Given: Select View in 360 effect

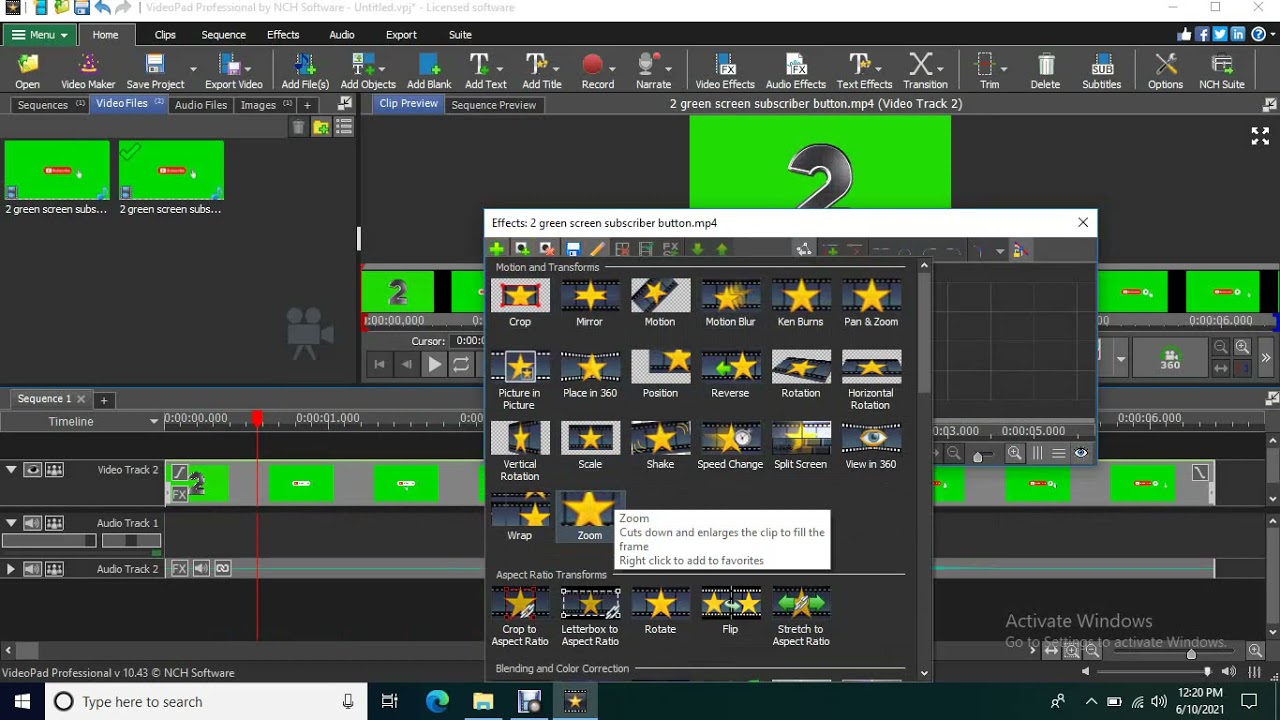Looking at the screenshot, I should click(871, 446).
